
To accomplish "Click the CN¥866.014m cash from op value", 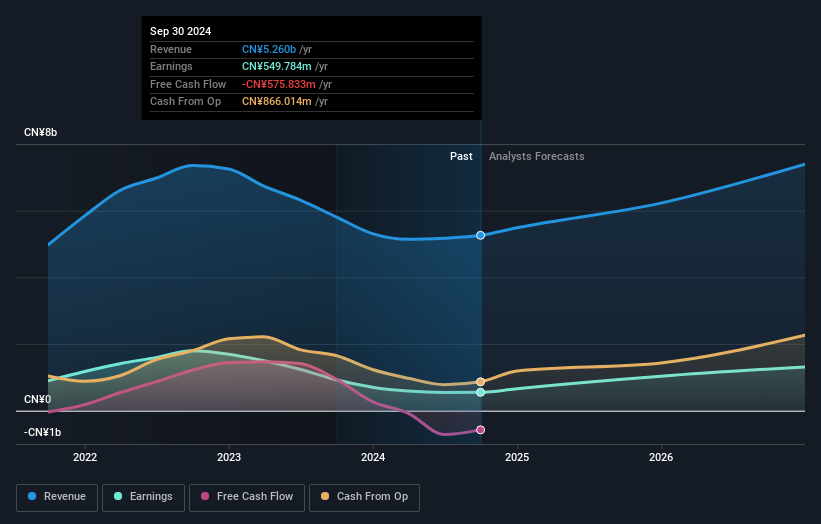I will point(276,102).
